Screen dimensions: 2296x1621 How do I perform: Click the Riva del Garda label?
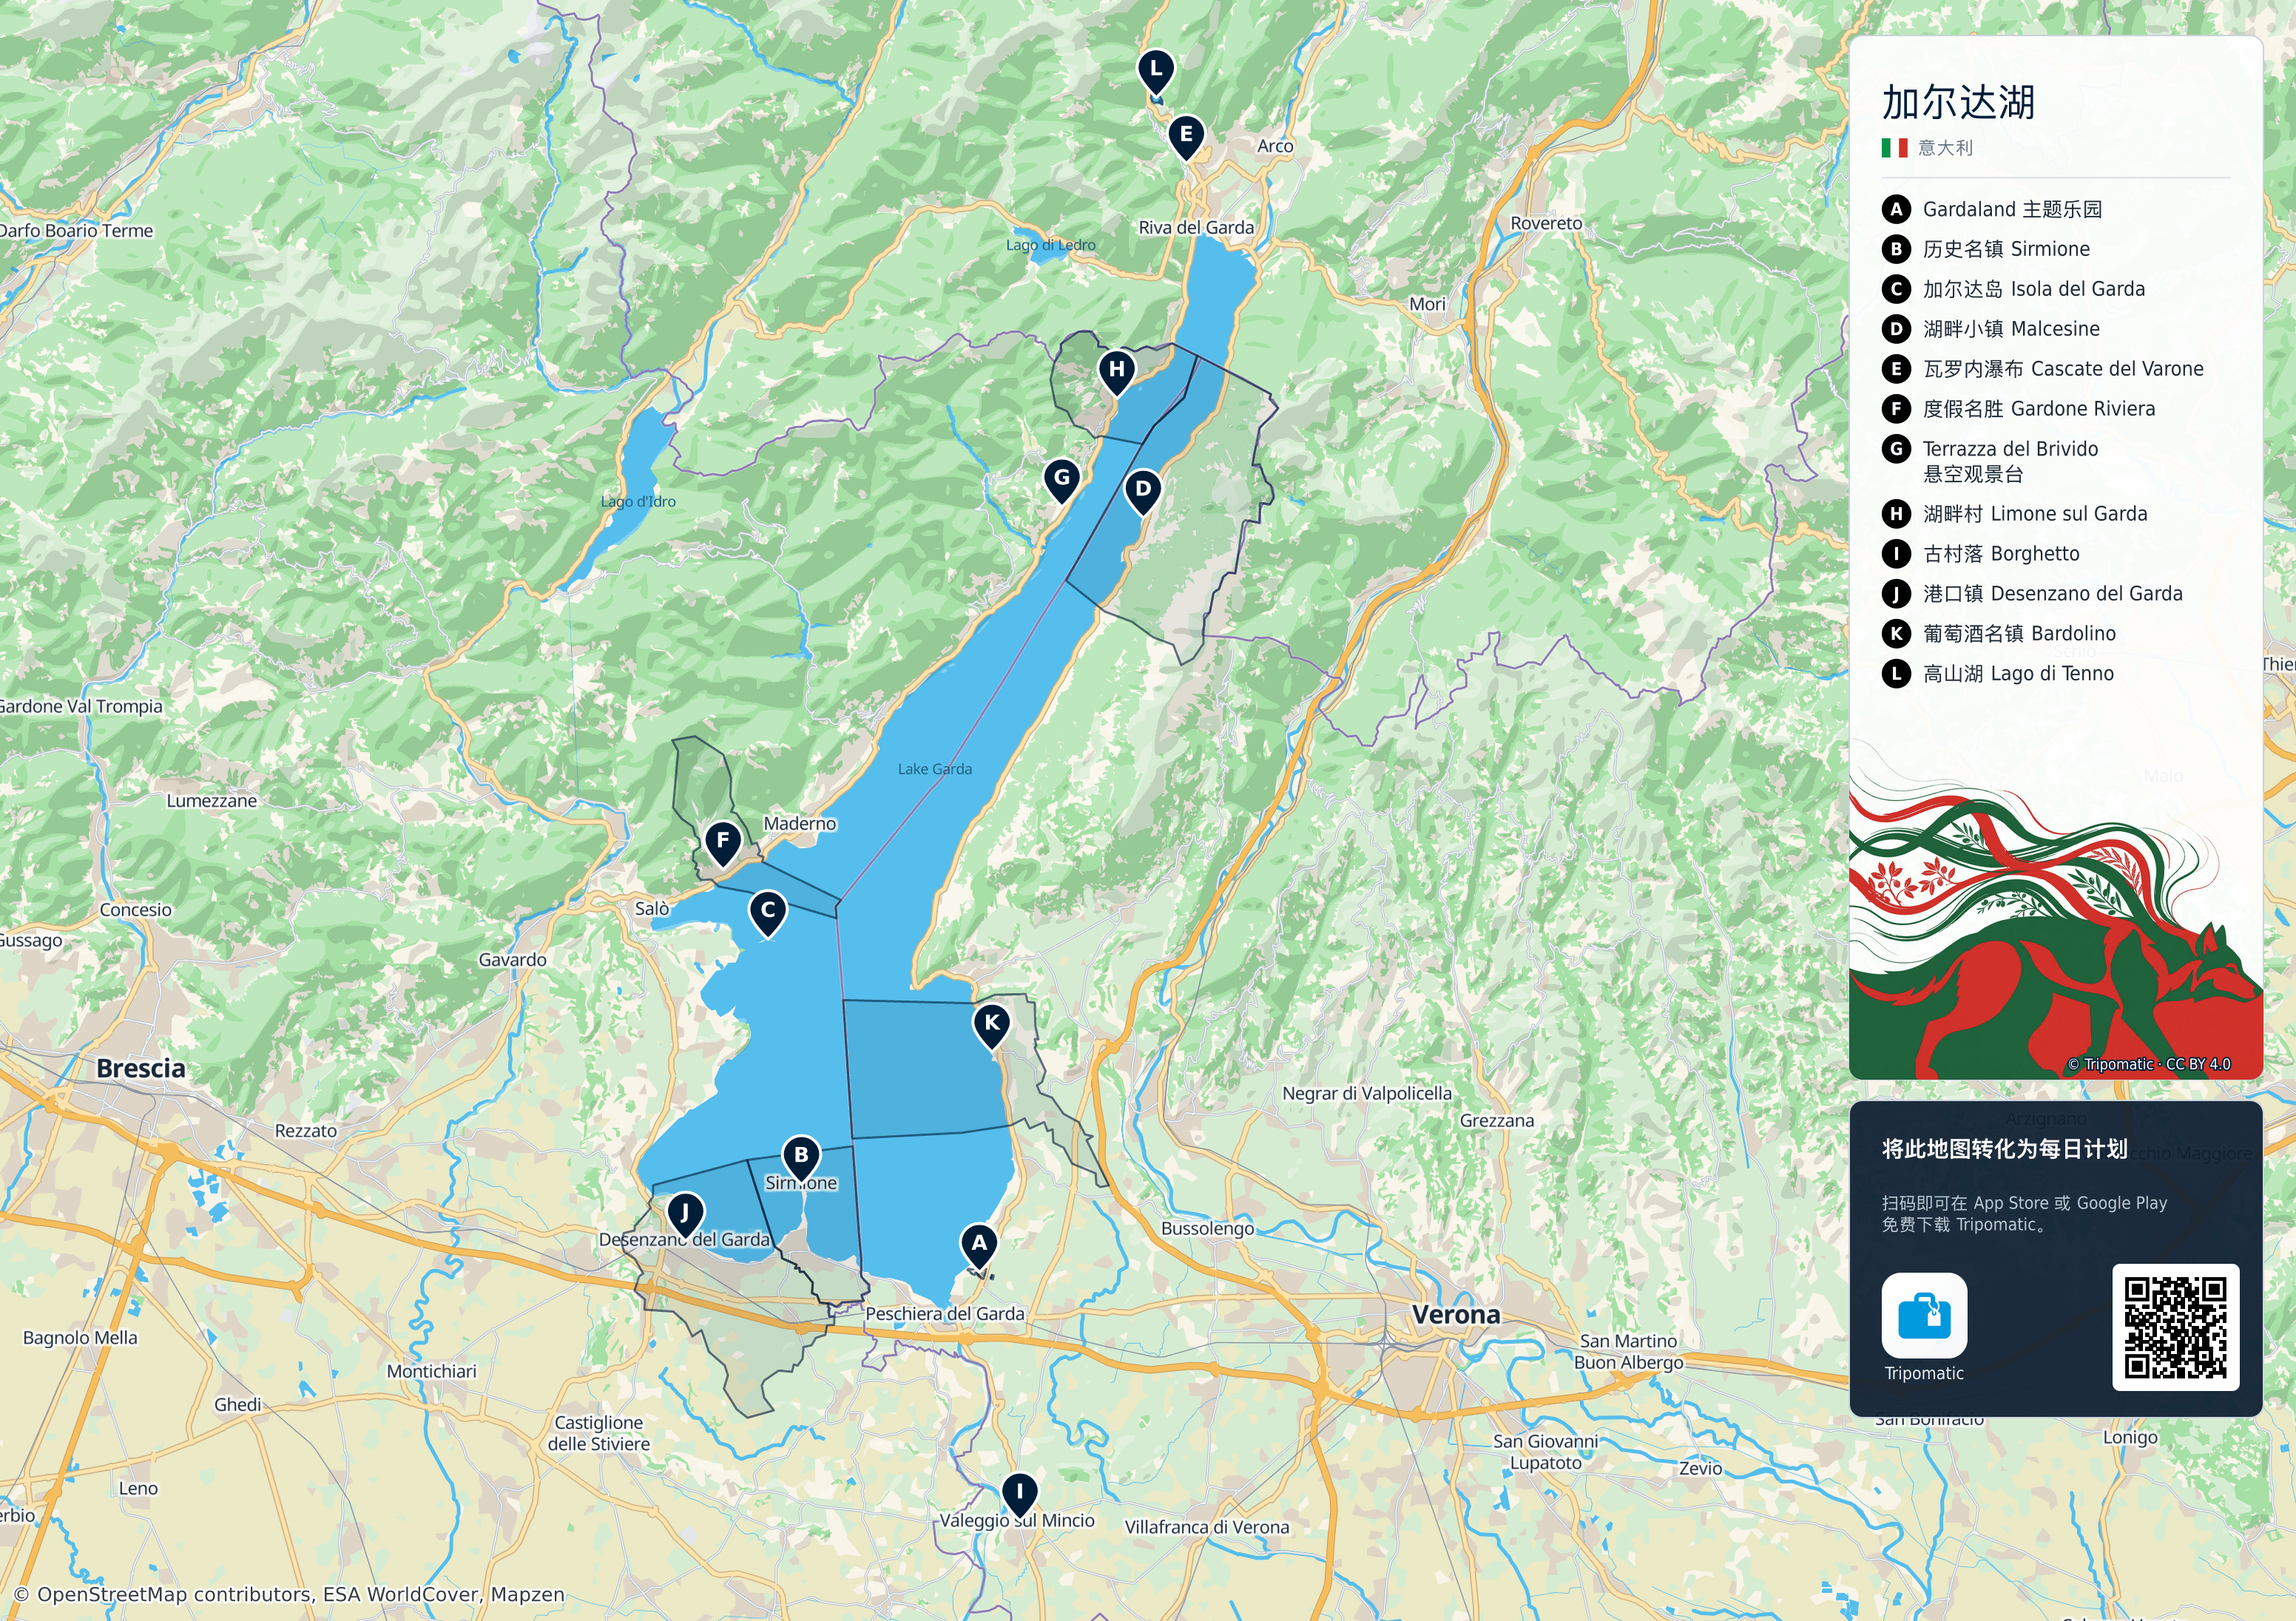click(1196, 227)
